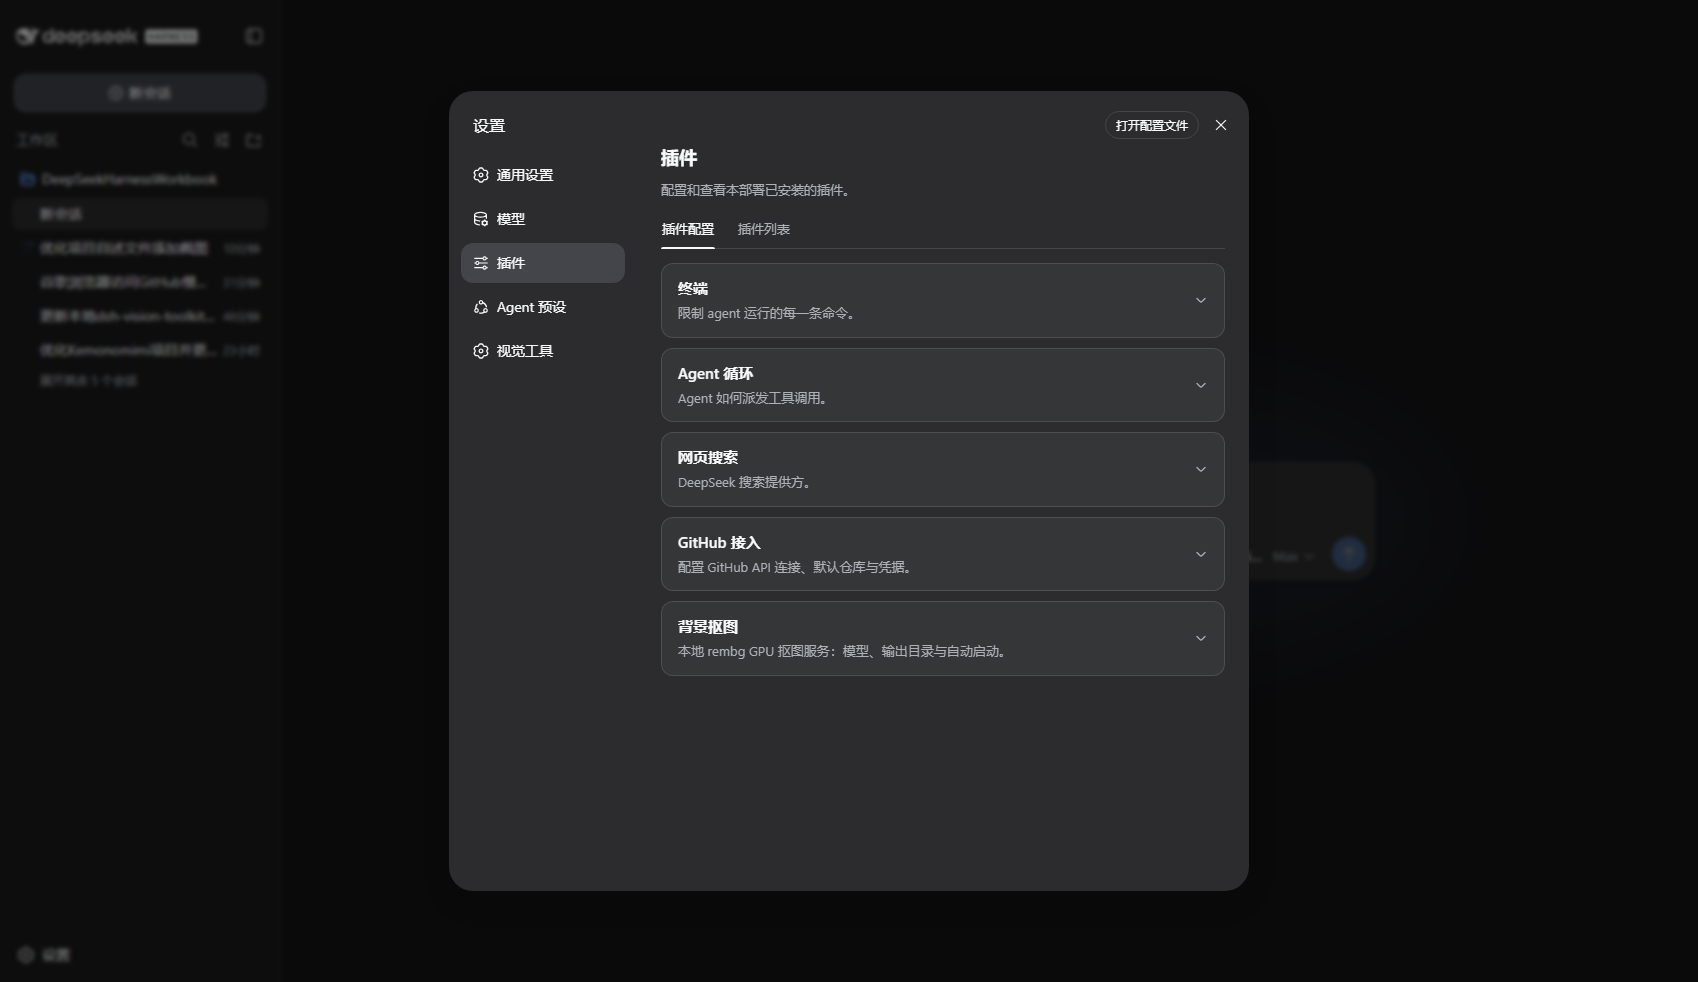
Task: Switch to 插件配置 tab
Action: (688, 229)
